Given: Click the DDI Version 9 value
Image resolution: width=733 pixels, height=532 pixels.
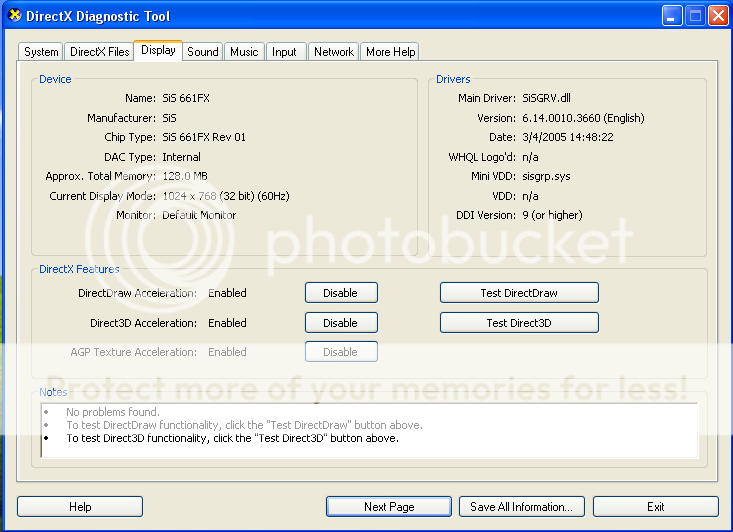Looking at the screenshot, I should (552, 215).
